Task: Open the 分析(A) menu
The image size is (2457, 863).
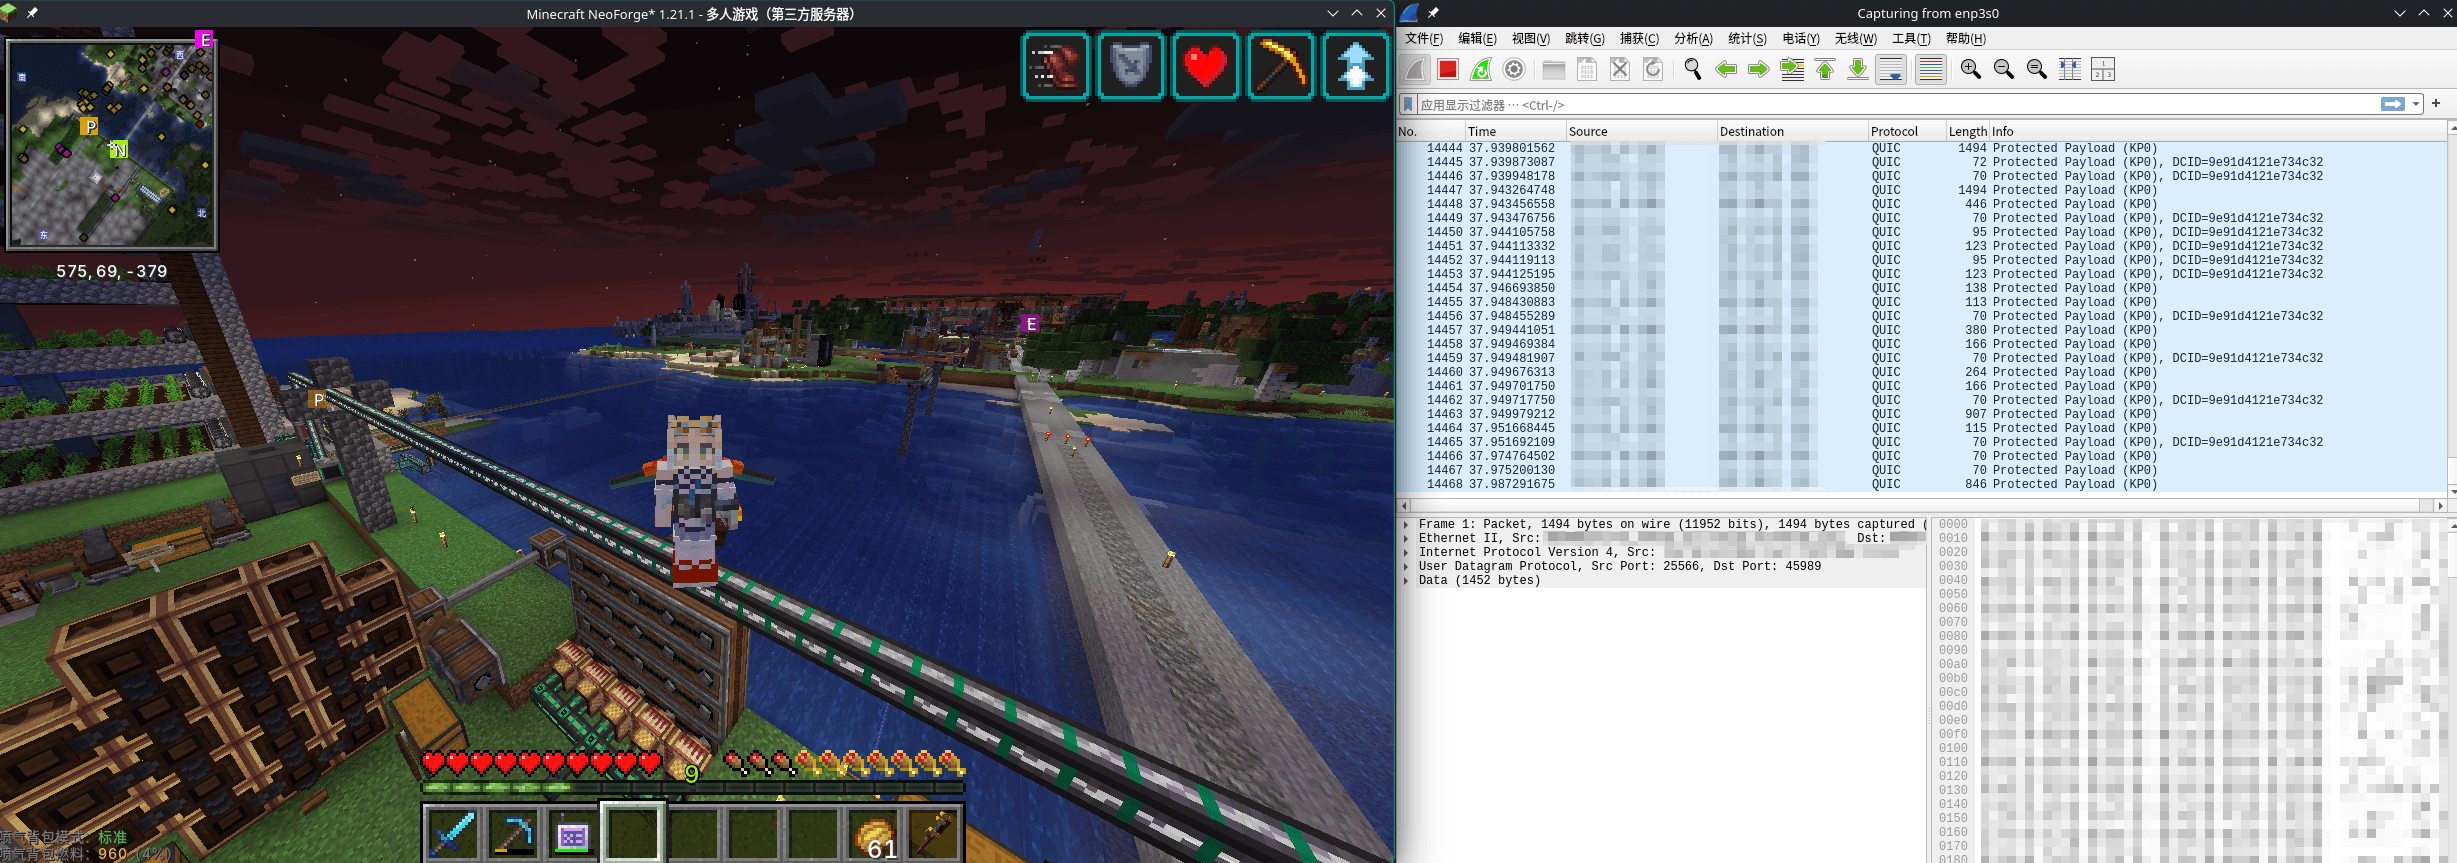Action: [1694, 39]
